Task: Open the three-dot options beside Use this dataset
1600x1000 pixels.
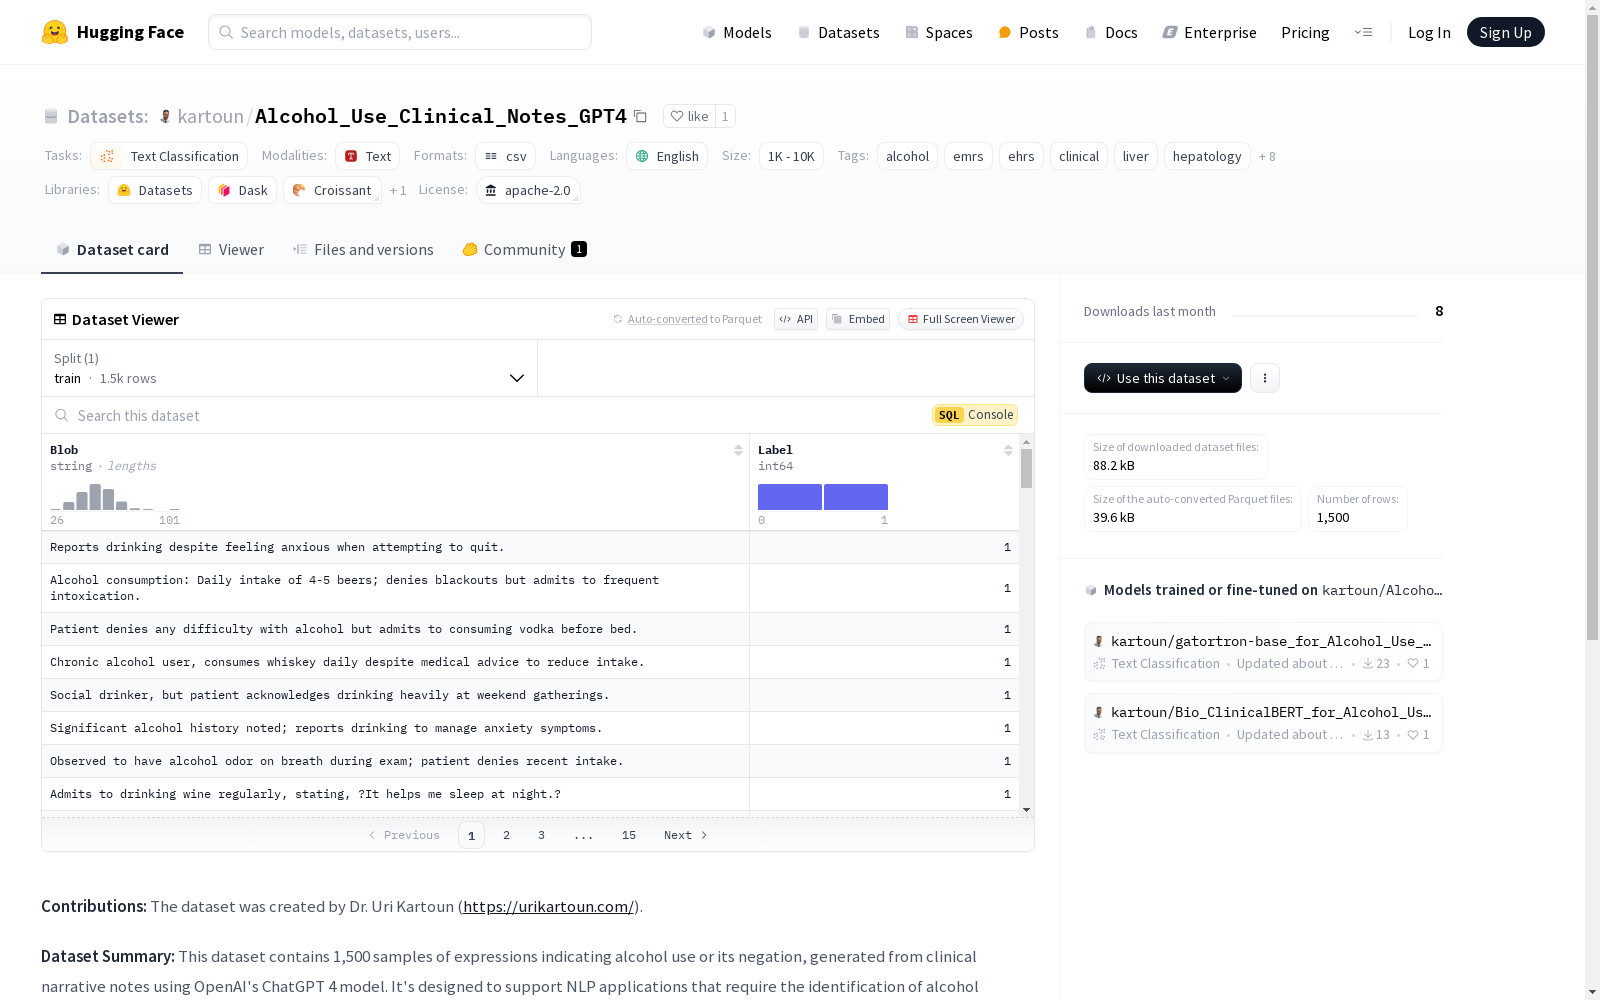Action: click(1265, 378)
